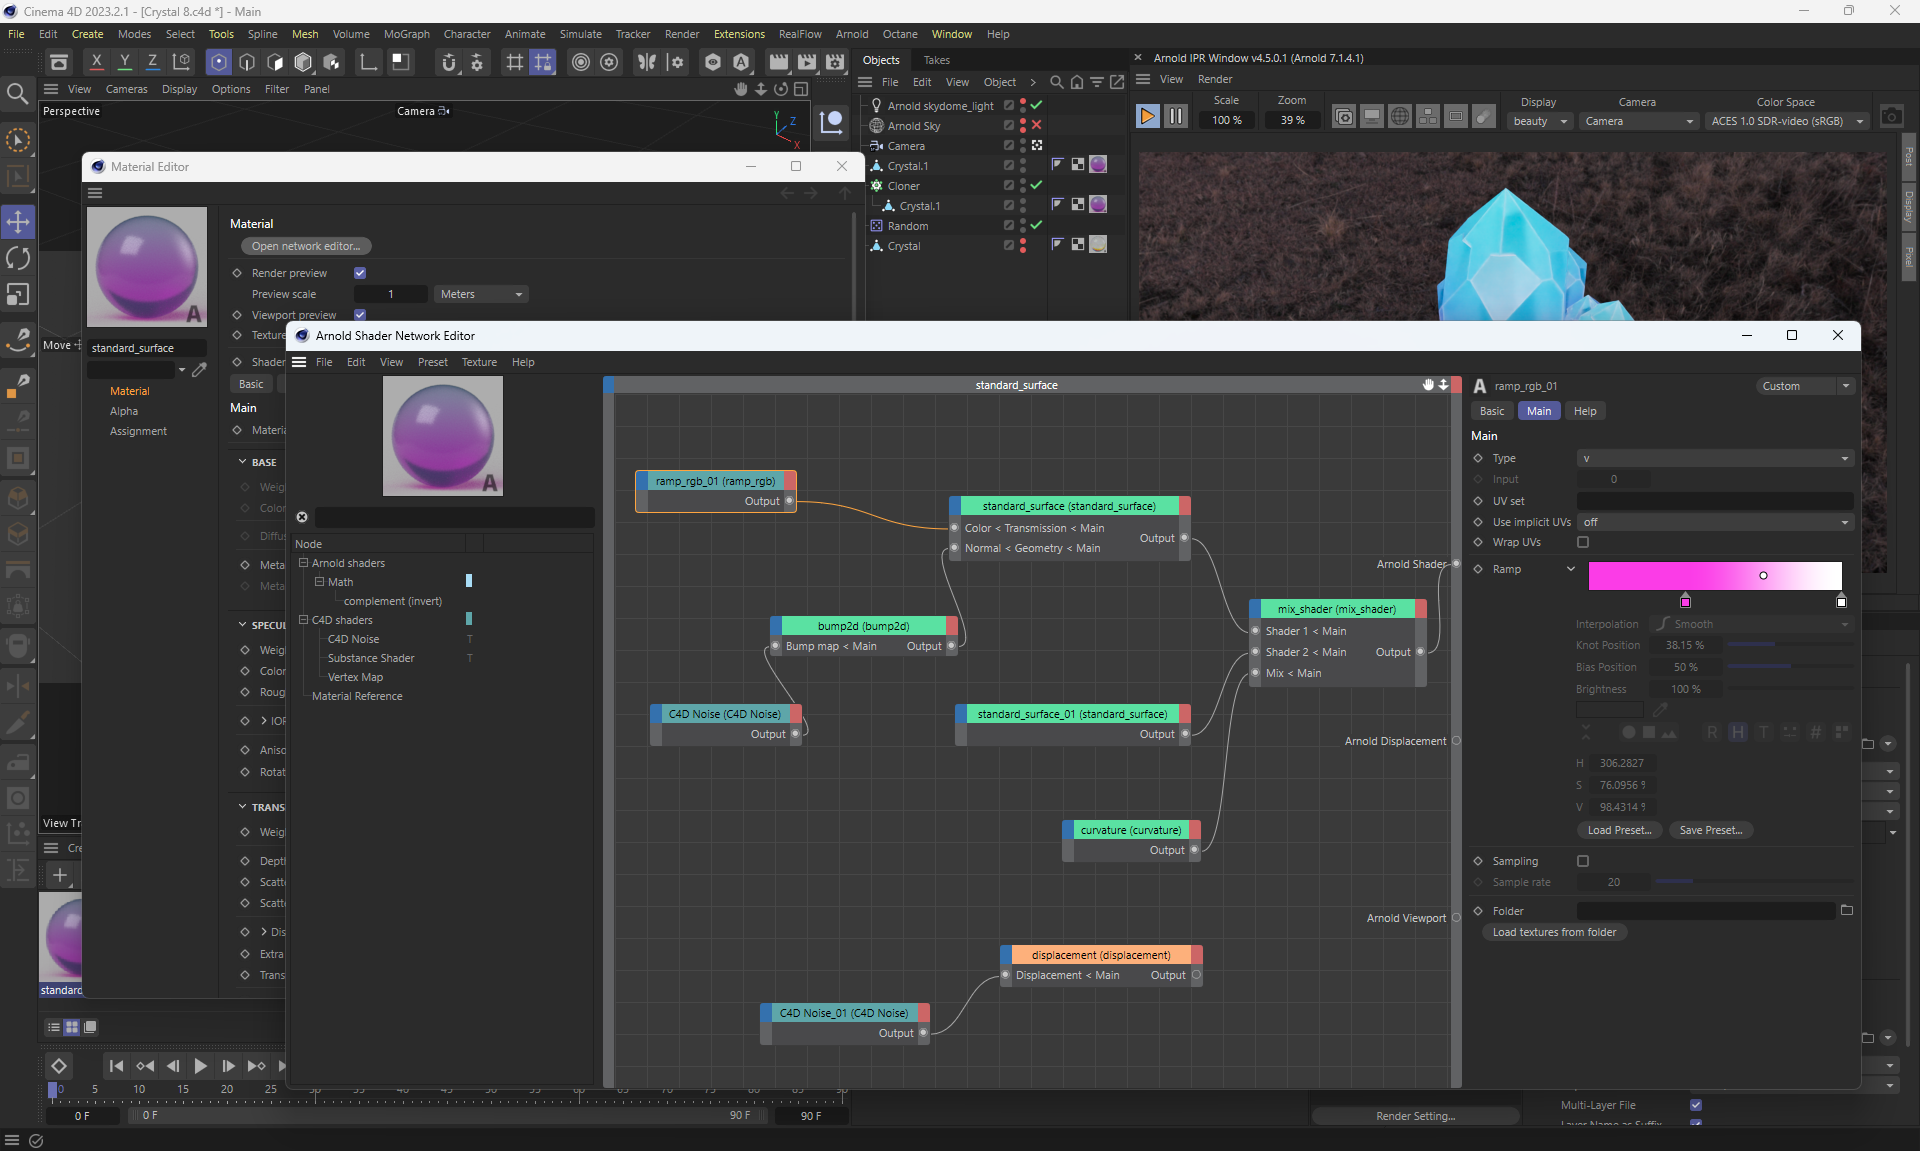This screenshot has width=1920, height=1151.
Task: Select the Move tool in left toolbar
Action: (x=18, y=221)
